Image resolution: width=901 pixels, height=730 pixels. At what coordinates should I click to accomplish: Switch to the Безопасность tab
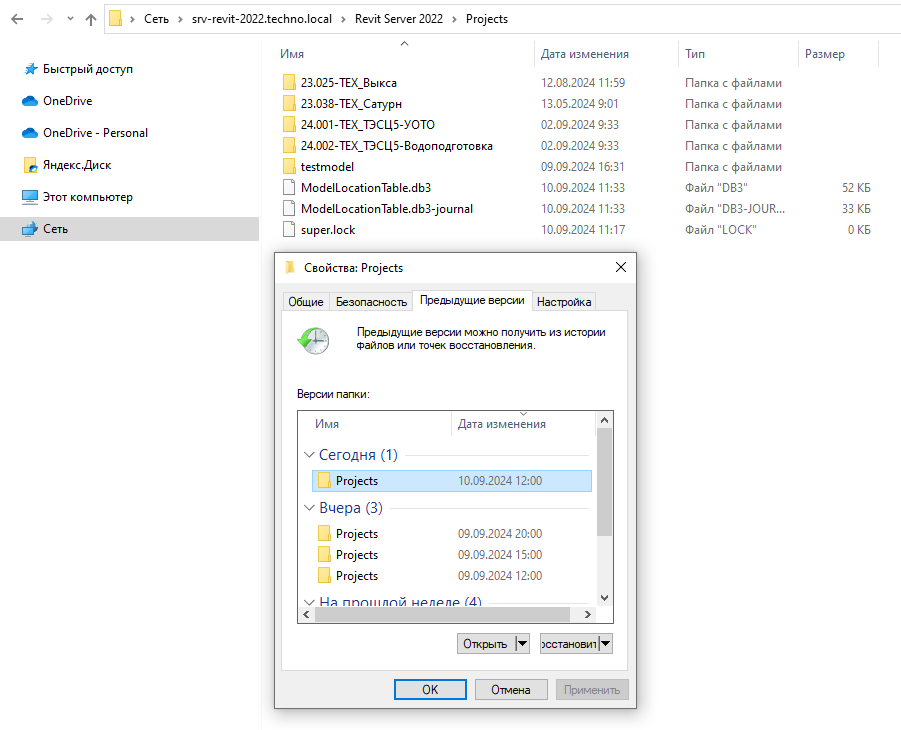[371, 302]
